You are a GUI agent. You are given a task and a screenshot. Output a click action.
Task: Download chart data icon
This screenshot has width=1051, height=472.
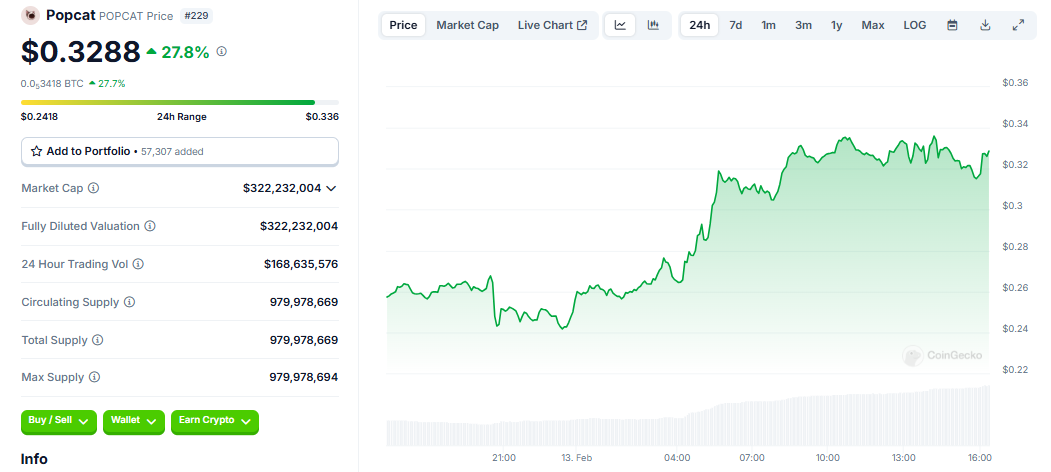coord(985,25)
